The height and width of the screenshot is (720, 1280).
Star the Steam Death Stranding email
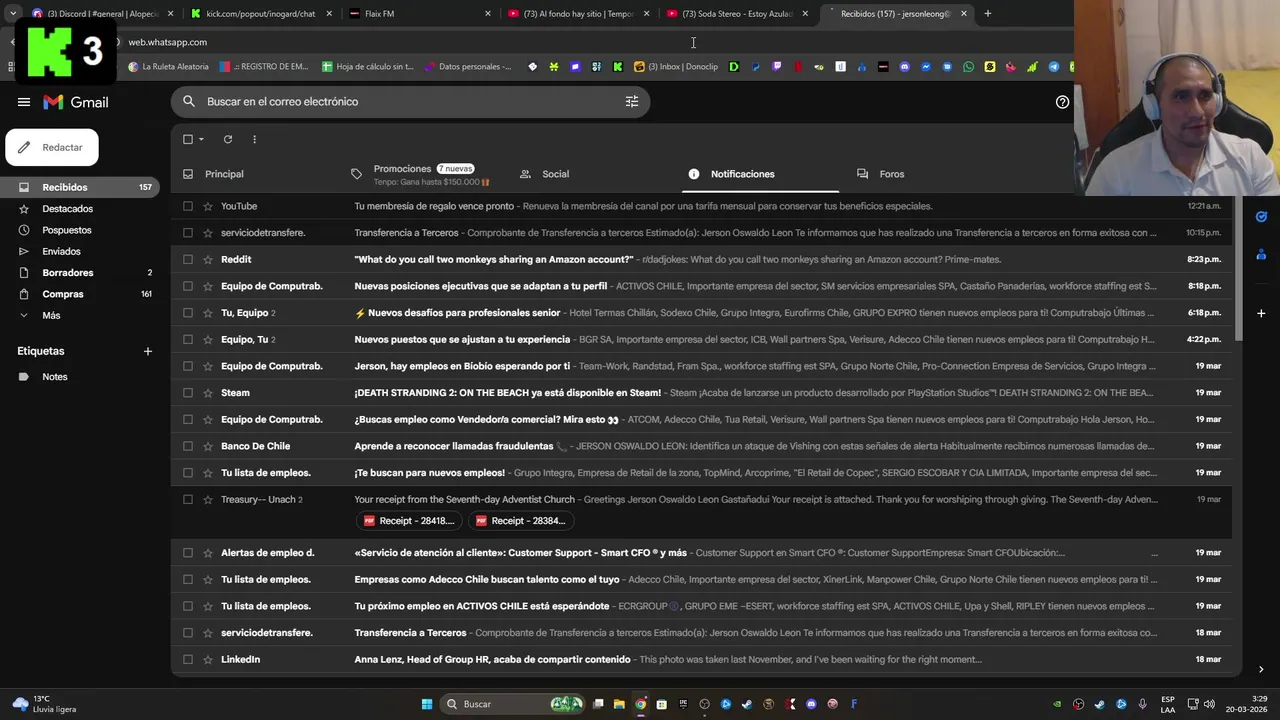coord(208,393)
